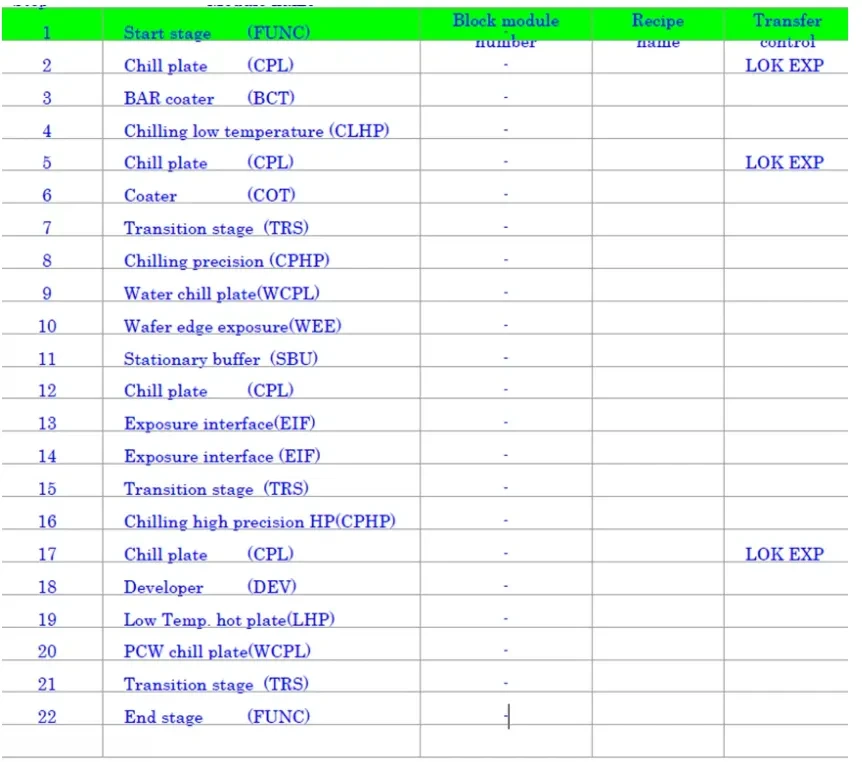Select Transition stage (TRS) in step 21

pos(216,684)
